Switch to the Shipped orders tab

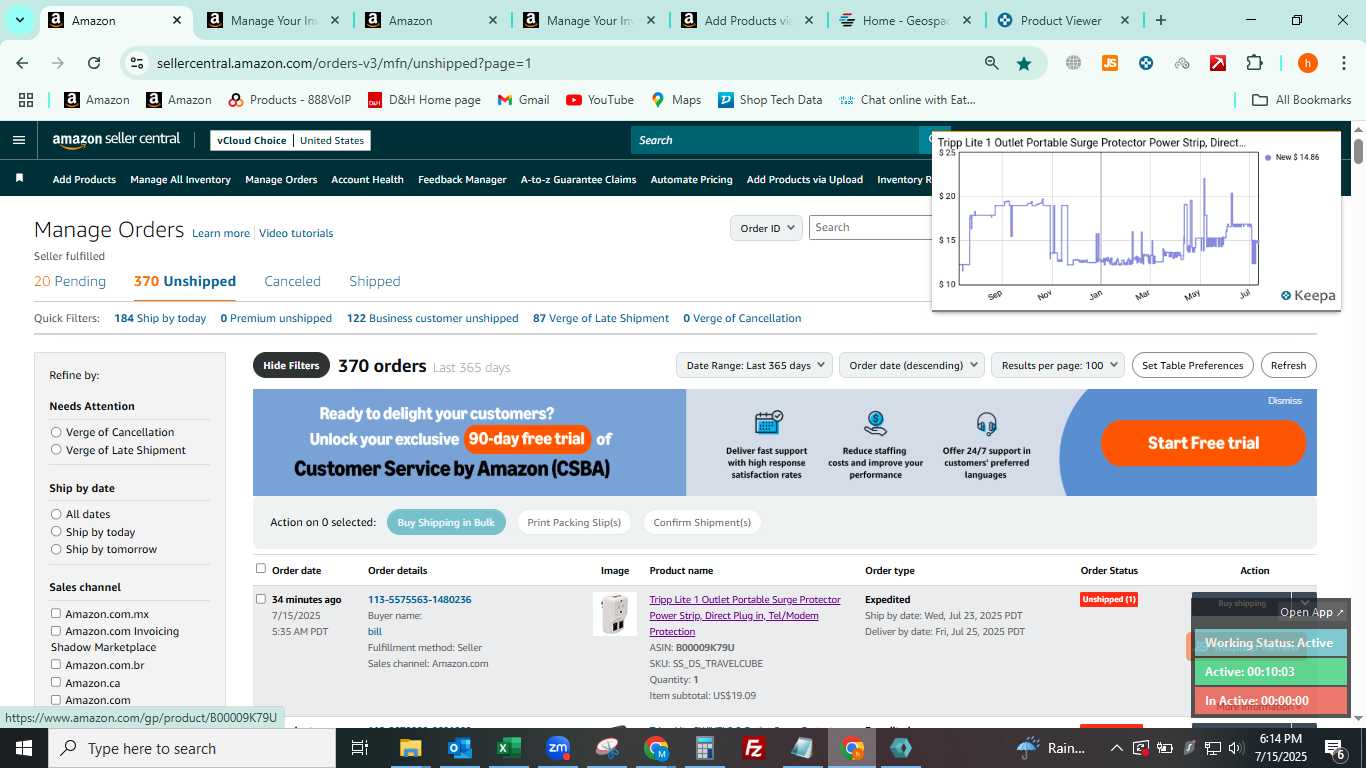coord(375,281)
